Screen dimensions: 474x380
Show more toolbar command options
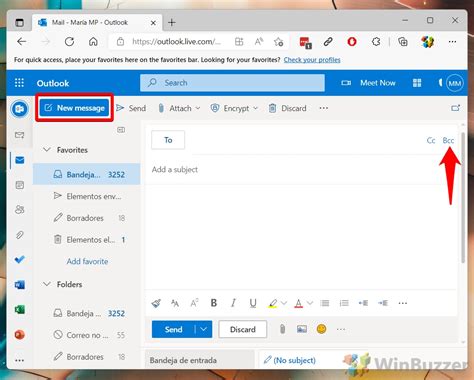(x=324, y=108)
